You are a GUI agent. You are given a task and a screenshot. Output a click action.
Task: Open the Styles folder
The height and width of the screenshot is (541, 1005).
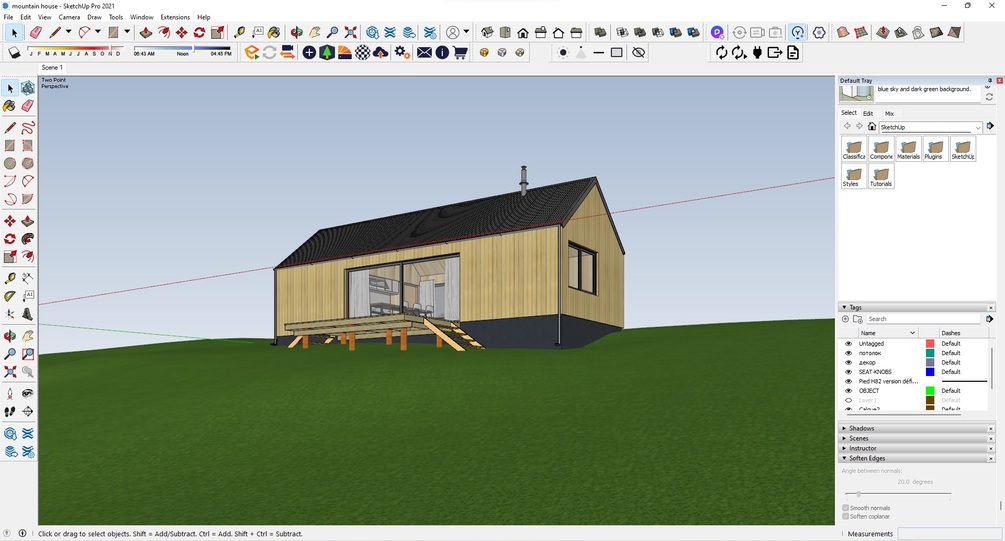click(x=854, y=176)
